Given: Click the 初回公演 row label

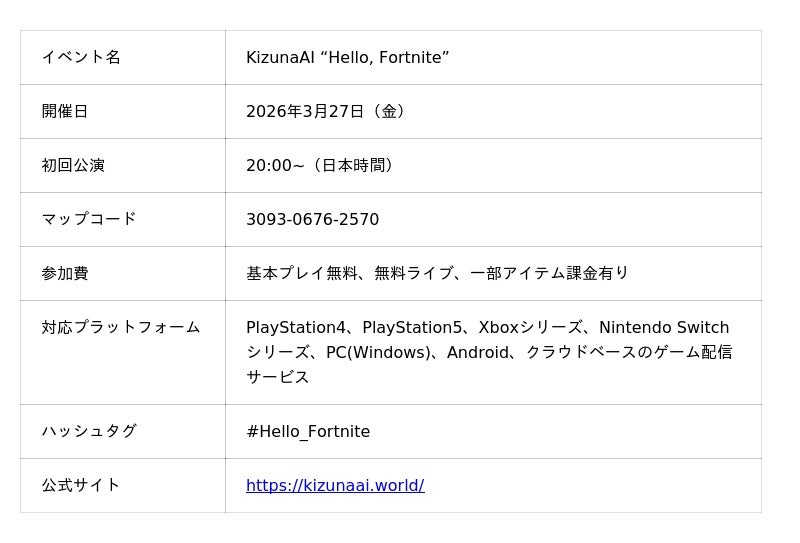Looking at the screenshot, I should tap(73, 166).
